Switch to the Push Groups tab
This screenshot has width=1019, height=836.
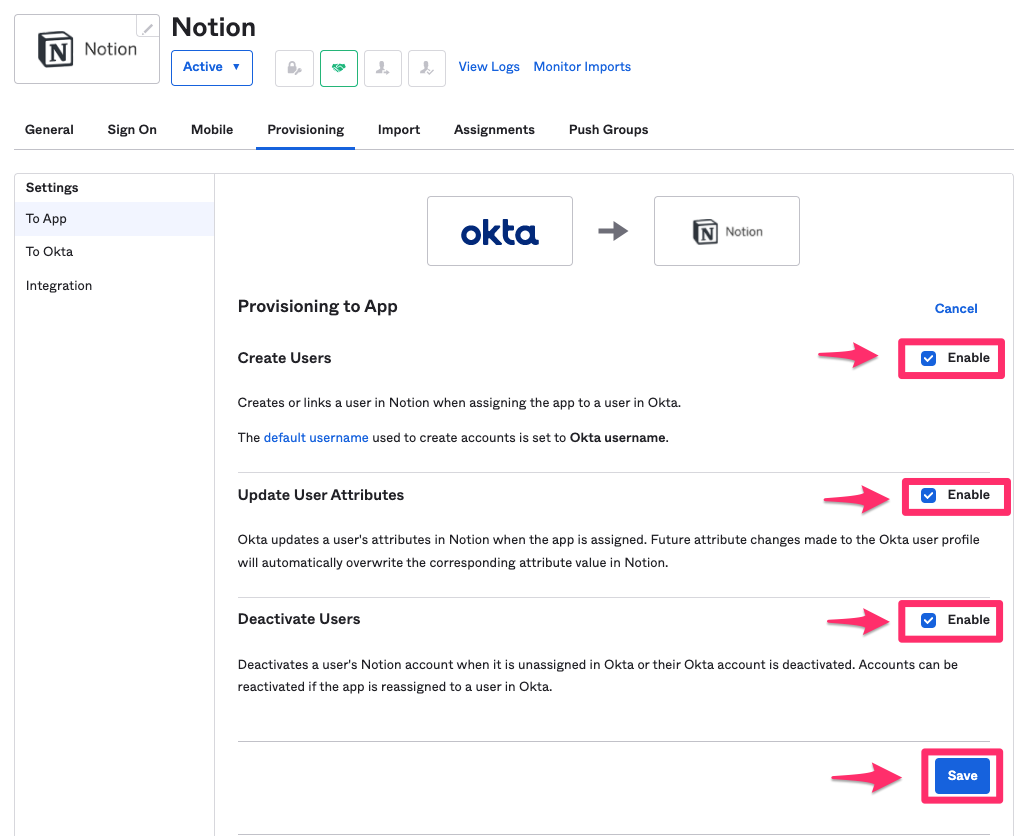click(608, 129)
